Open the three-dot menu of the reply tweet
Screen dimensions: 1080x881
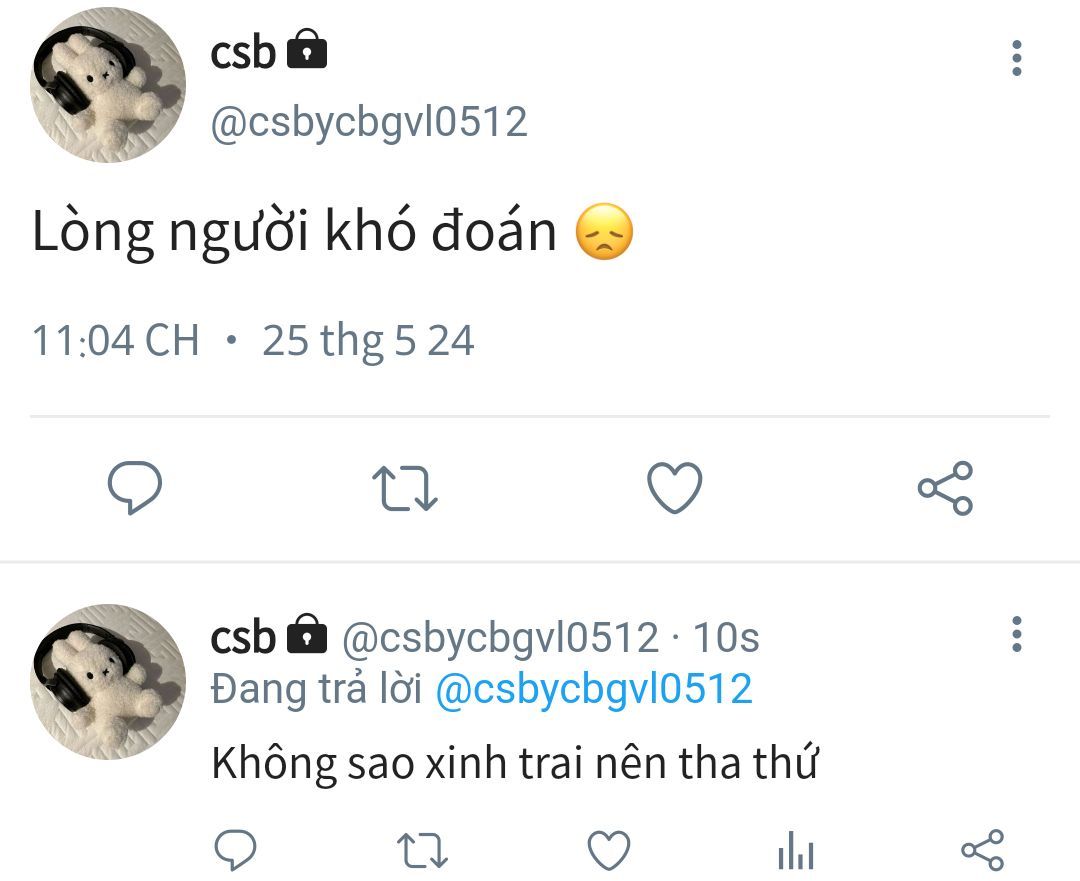pos(1017,634)
